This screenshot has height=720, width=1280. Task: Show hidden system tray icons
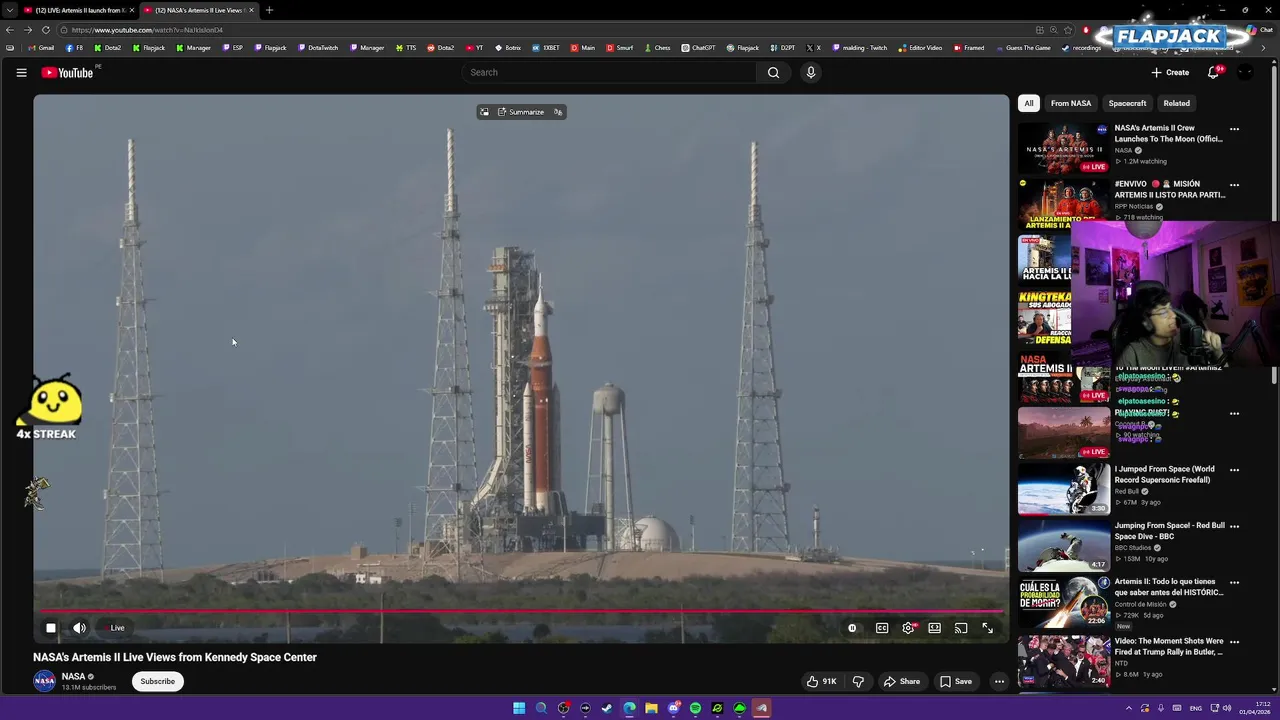pyautogui.click(x=1129, y=708)
